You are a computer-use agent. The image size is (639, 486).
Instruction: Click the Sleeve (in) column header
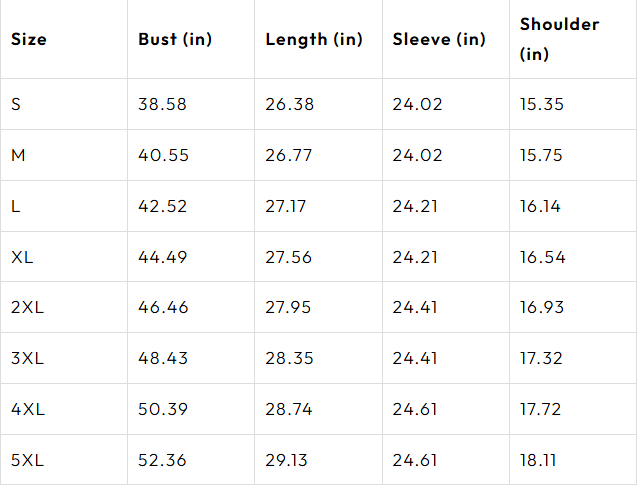439,40
